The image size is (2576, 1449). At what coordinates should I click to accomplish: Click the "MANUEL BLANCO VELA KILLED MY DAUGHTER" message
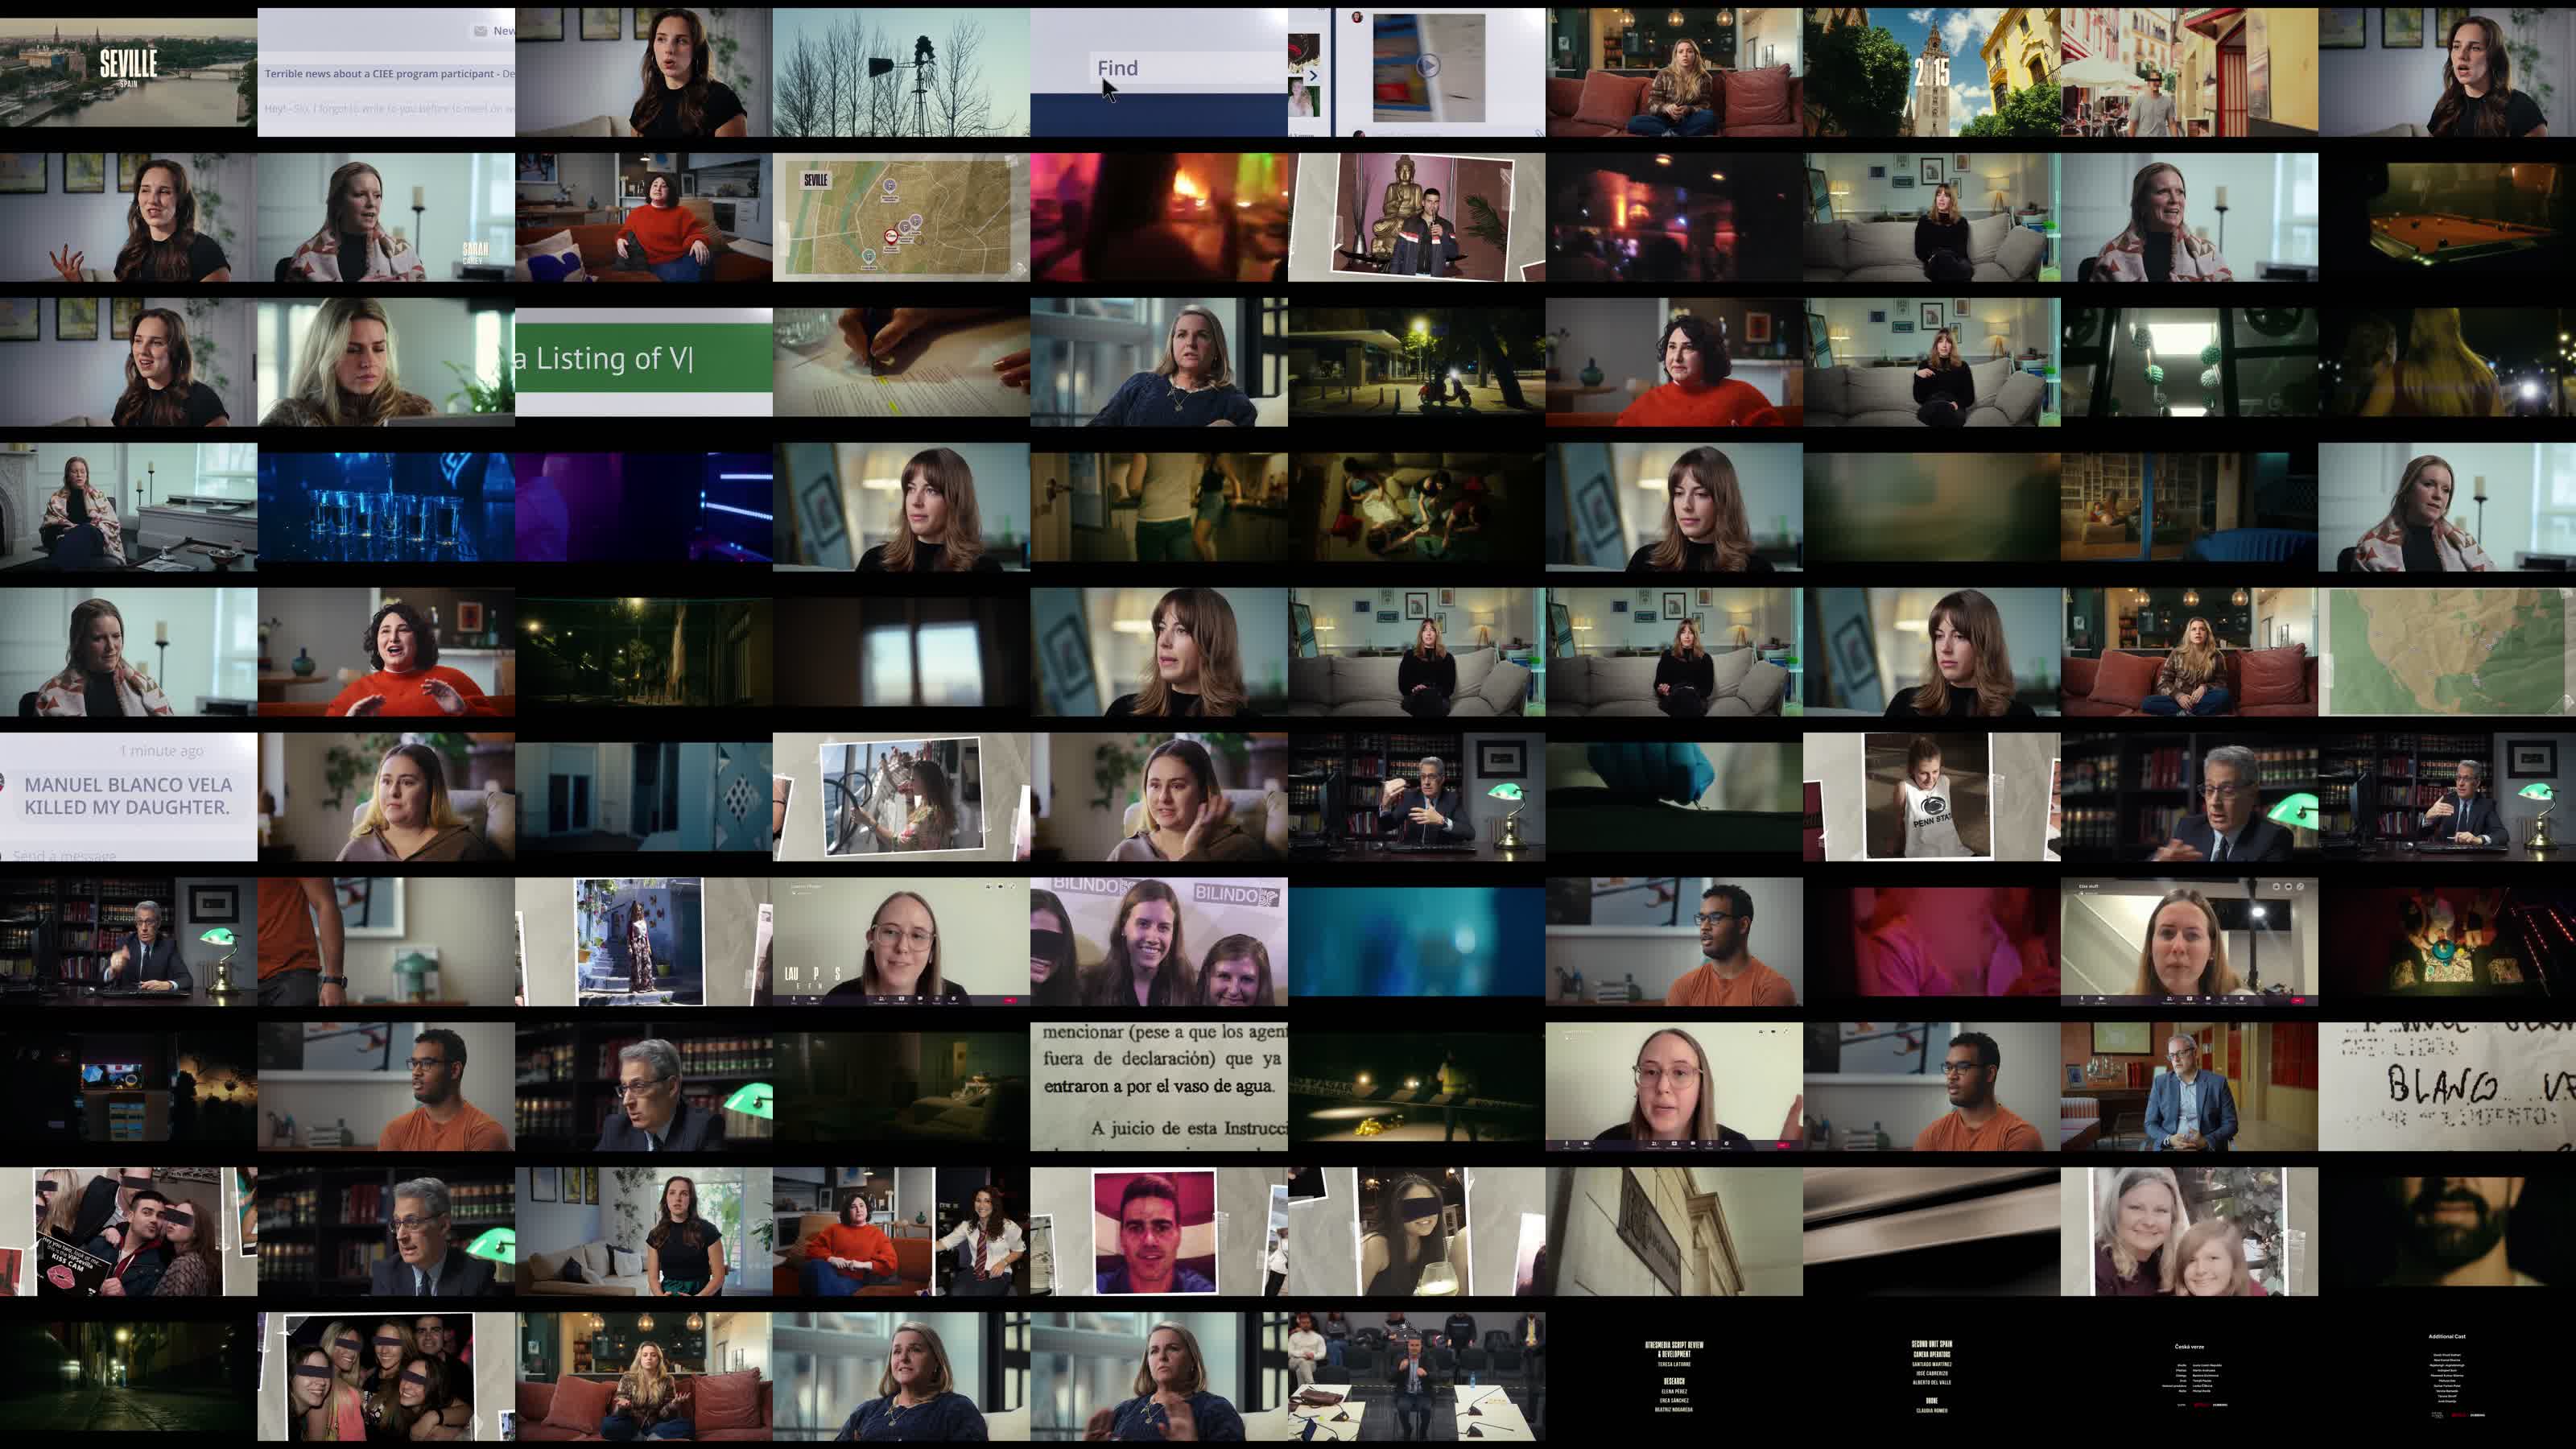(128, 796)
